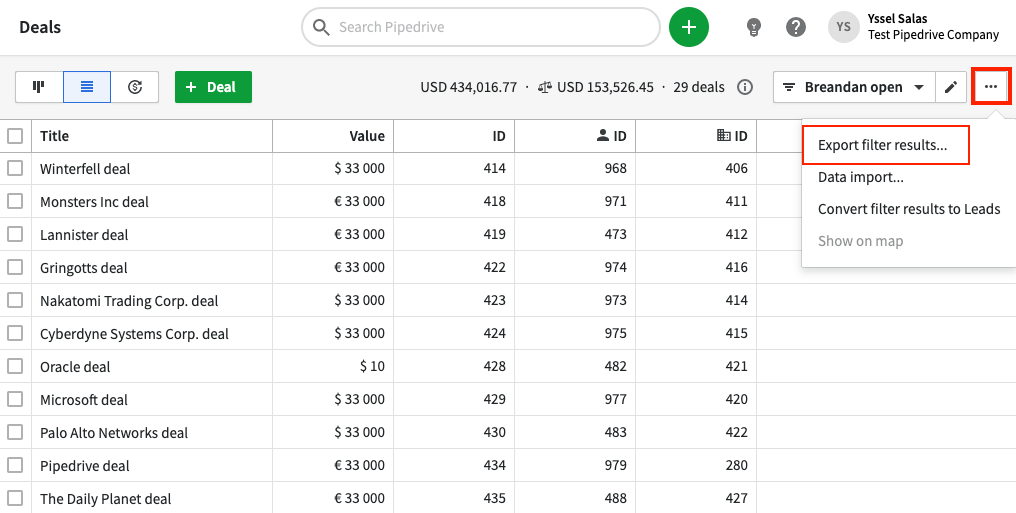The width and height of the screenshot is (1016, 513).
Task: Open the Oracle deal link
Action: pyautogui.click(x=75, y=367)
